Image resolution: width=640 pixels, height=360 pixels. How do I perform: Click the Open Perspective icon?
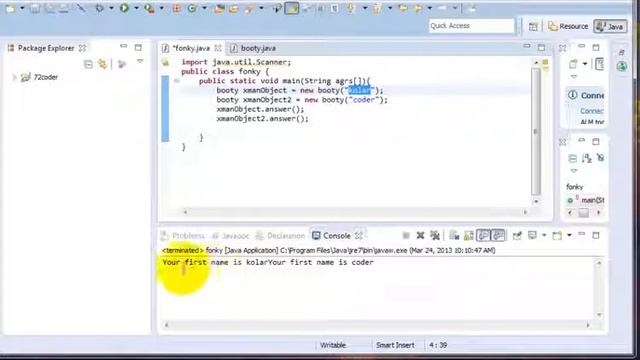pos(533,27)
